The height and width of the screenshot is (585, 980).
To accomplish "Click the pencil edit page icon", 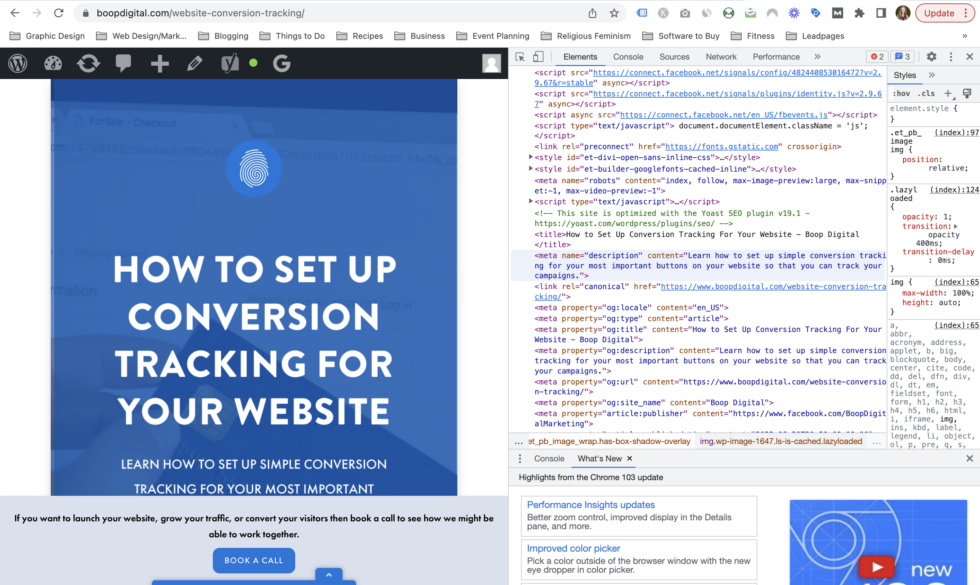I will click(x=194, y=63).
